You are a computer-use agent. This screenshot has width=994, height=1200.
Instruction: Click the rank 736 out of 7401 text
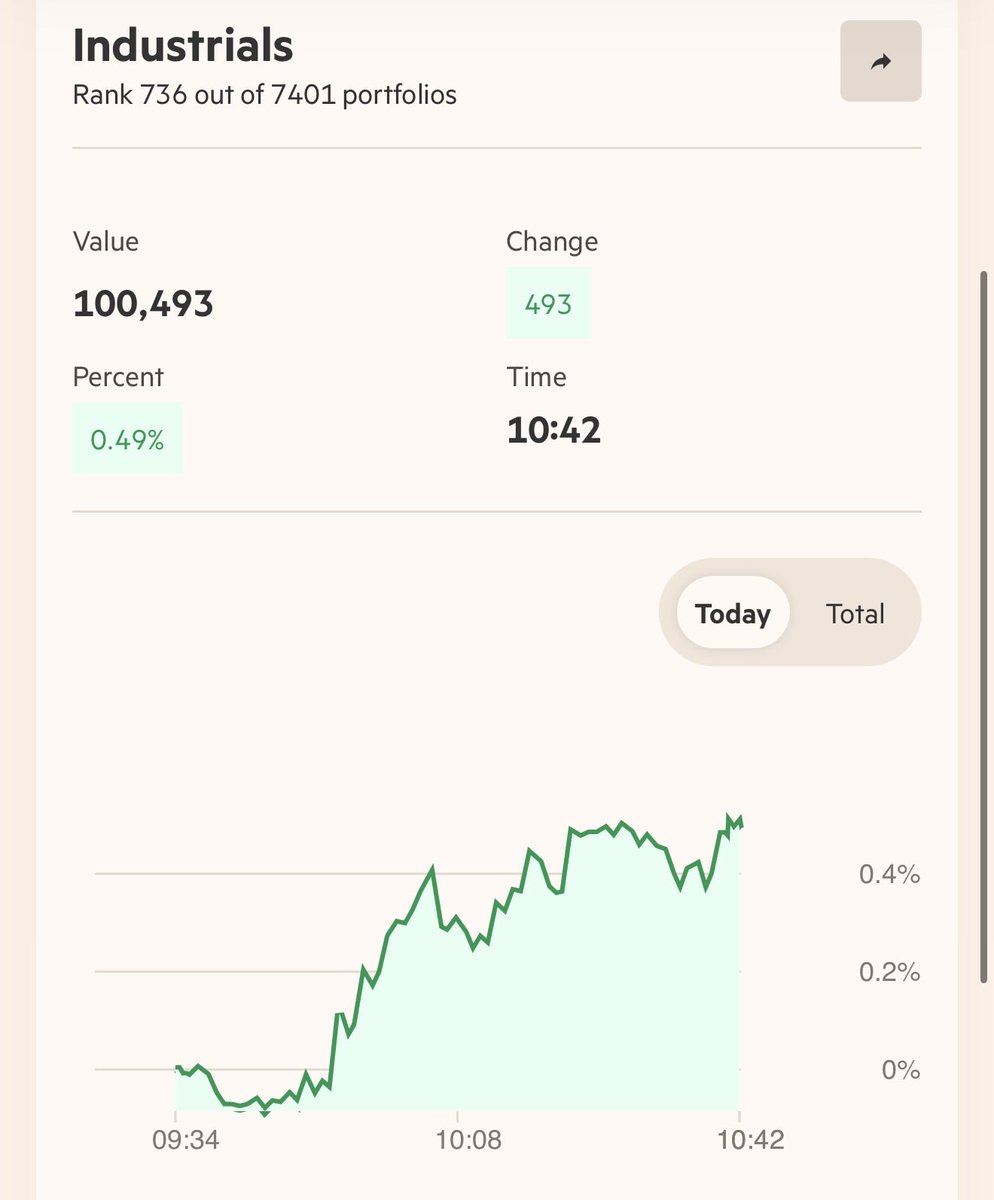(265, 96)
